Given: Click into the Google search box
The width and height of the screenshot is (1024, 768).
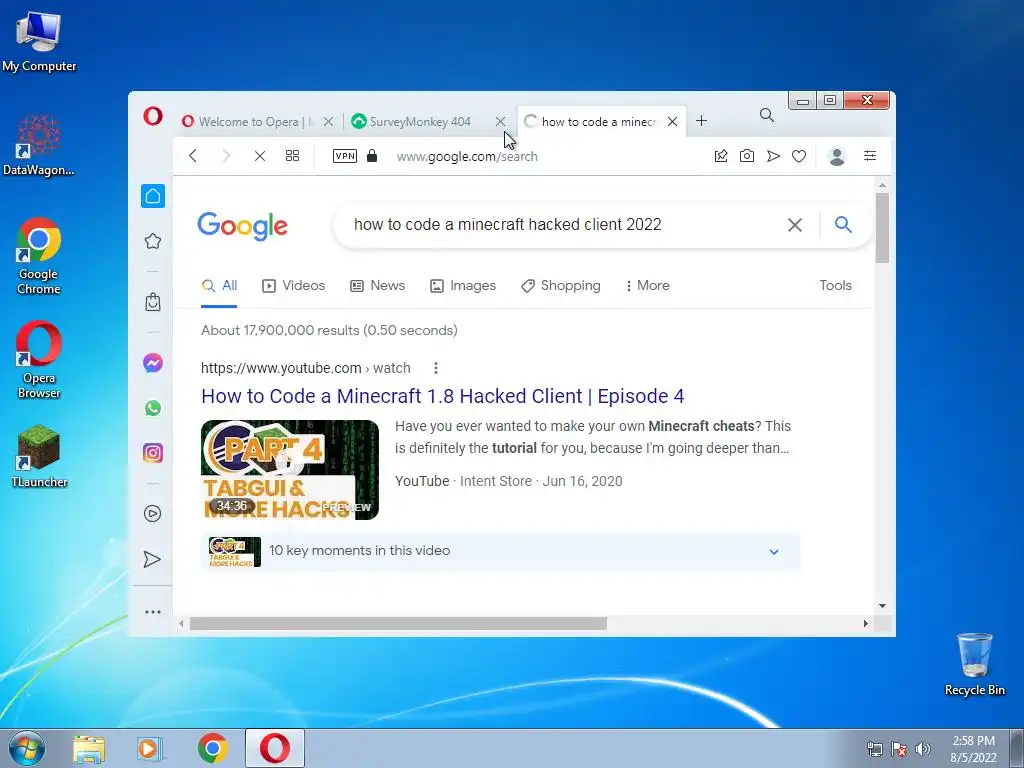Looking at the screenshot, I should pos(562,225).
